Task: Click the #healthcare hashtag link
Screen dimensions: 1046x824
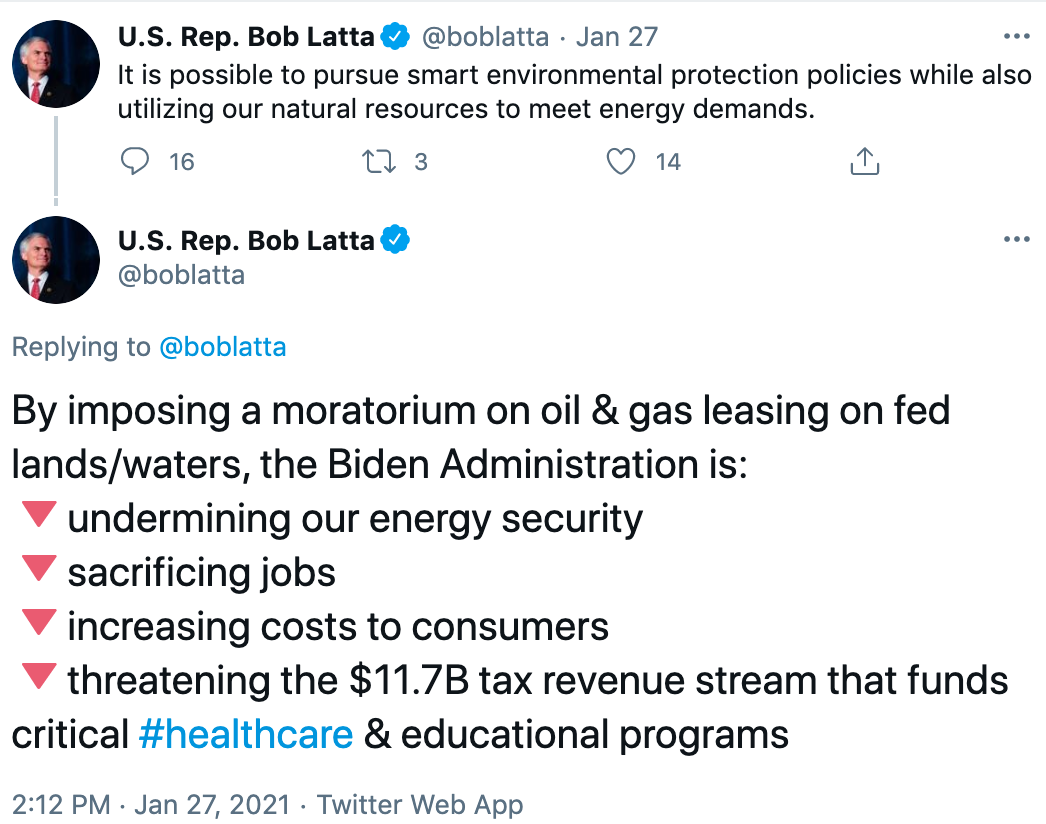Action: coord(245,735)
